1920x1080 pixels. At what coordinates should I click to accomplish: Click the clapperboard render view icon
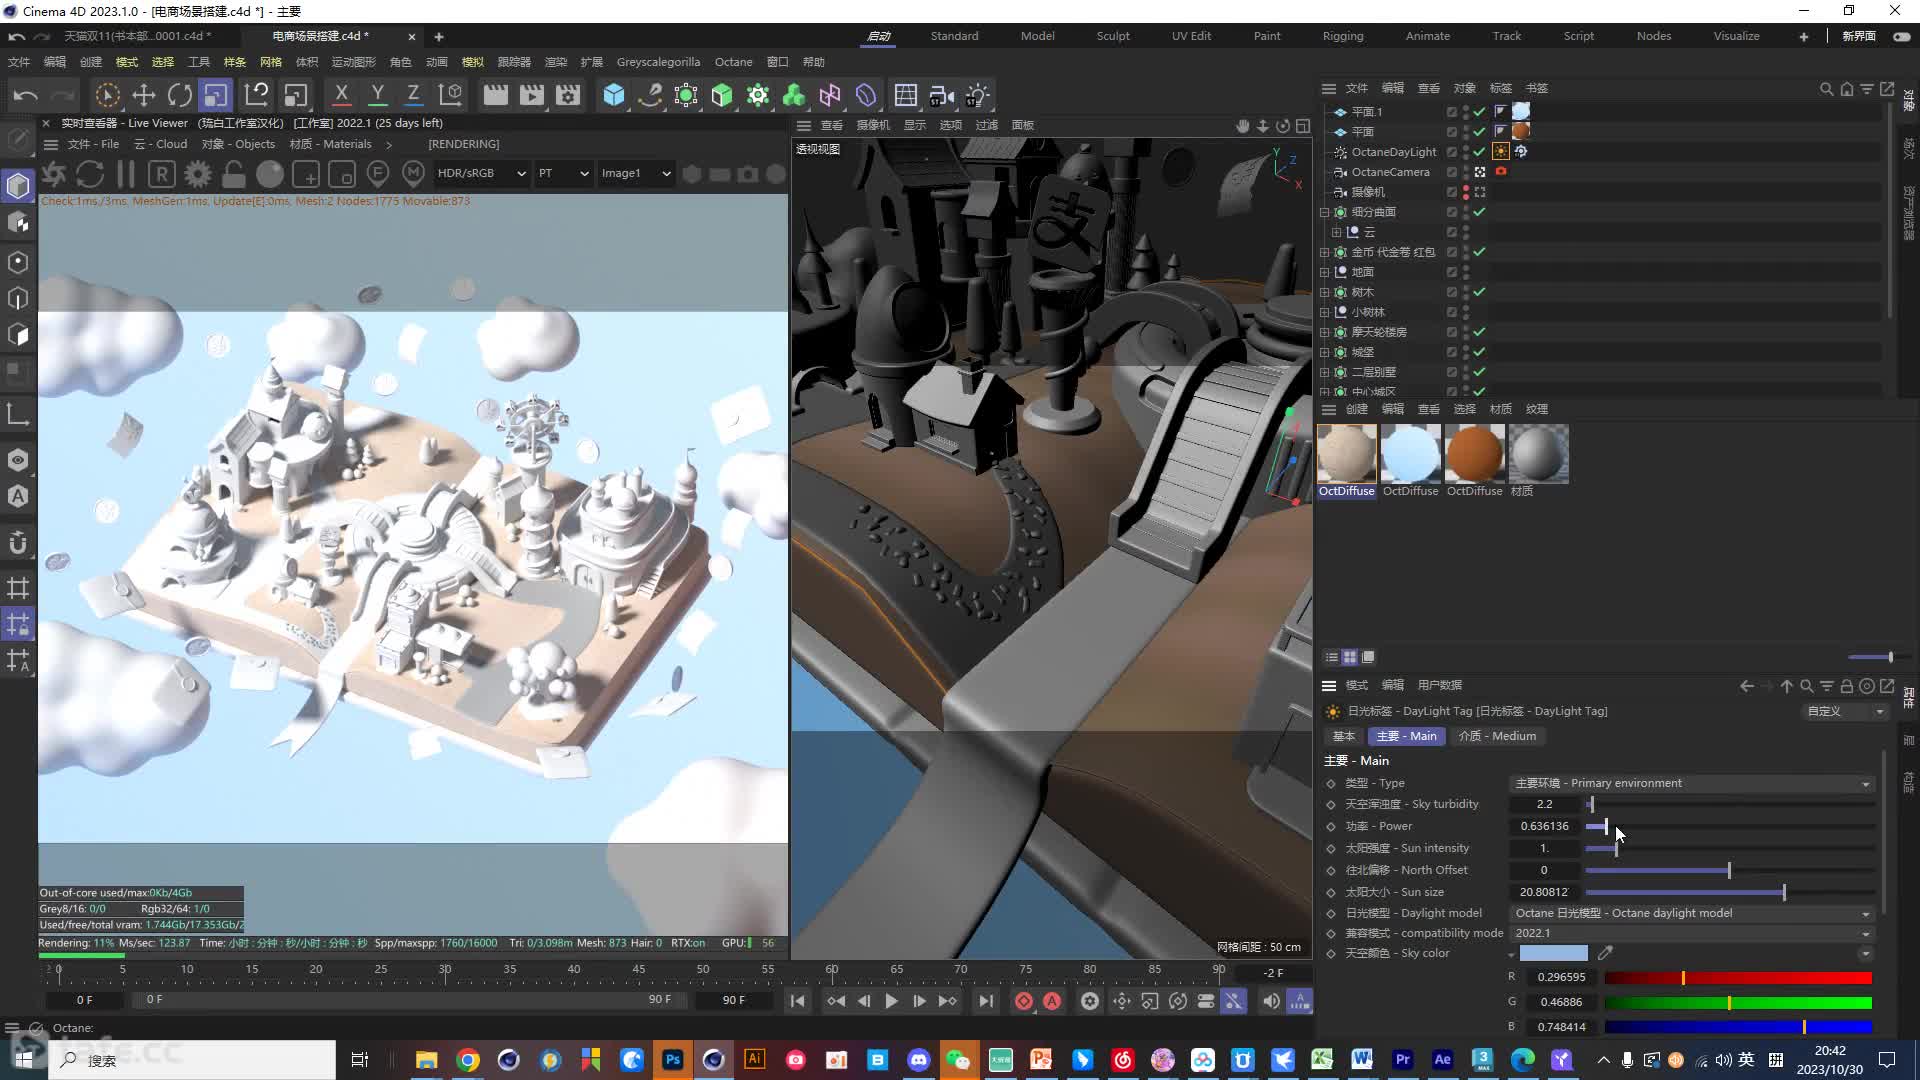pos(495,95)
